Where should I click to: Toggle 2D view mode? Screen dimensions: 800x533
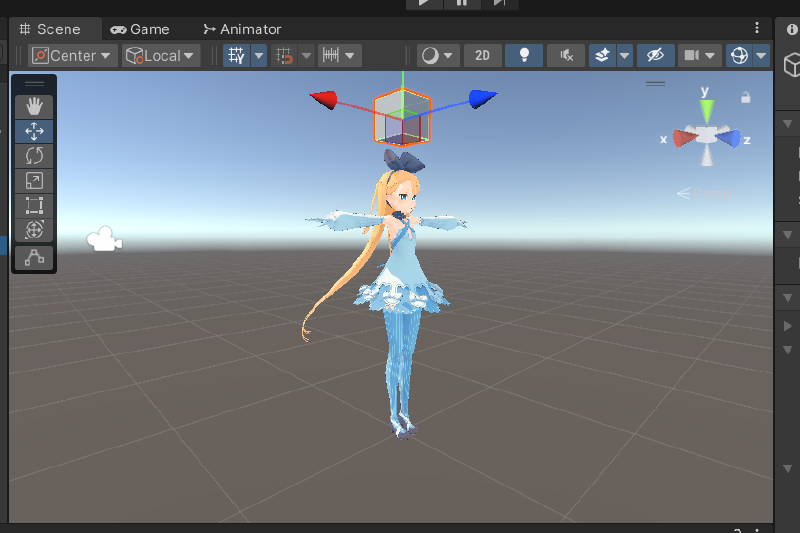482,56
